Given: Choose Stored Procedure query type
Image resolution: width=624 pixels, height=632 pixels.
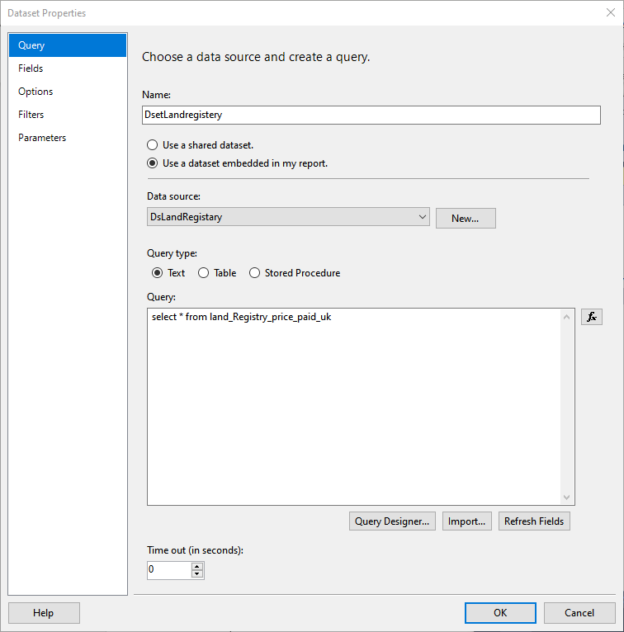Looking at the screenshot, I should point(254,273).
